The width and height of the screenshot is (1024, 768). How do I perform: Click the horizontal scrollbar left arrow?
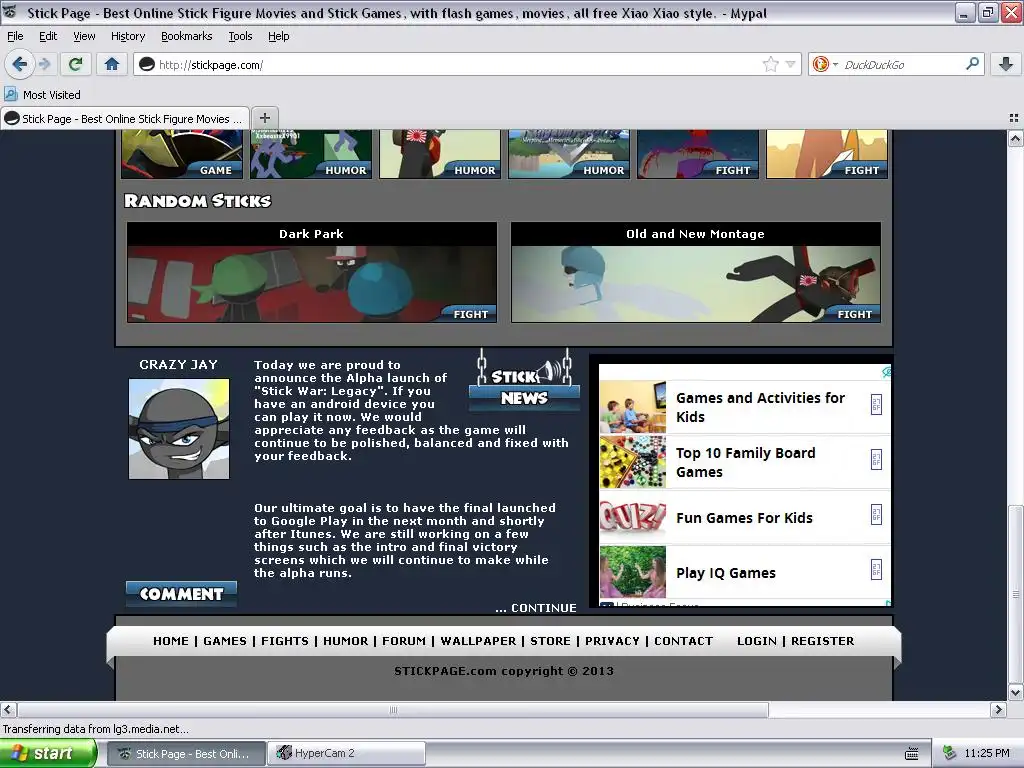pyautogui.click(x=8, y=709)
